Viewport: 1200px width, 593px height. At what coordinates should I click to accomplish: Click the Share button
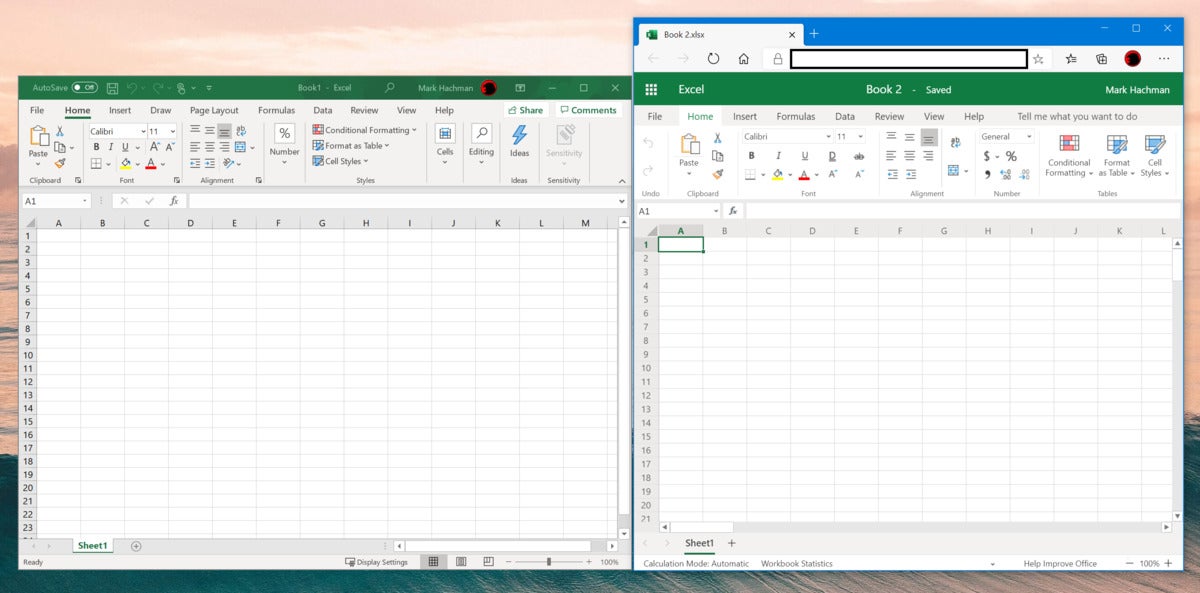coord(526,111)
